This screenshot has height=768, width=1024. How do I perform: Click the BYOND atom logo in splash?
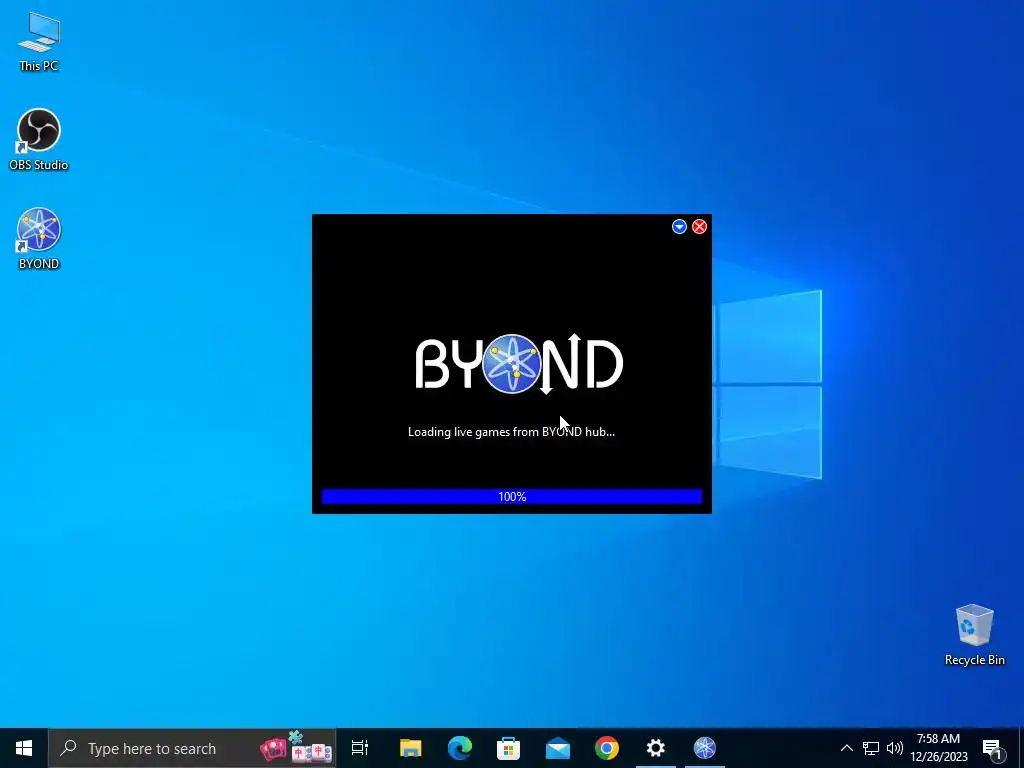tap(511, 364)
